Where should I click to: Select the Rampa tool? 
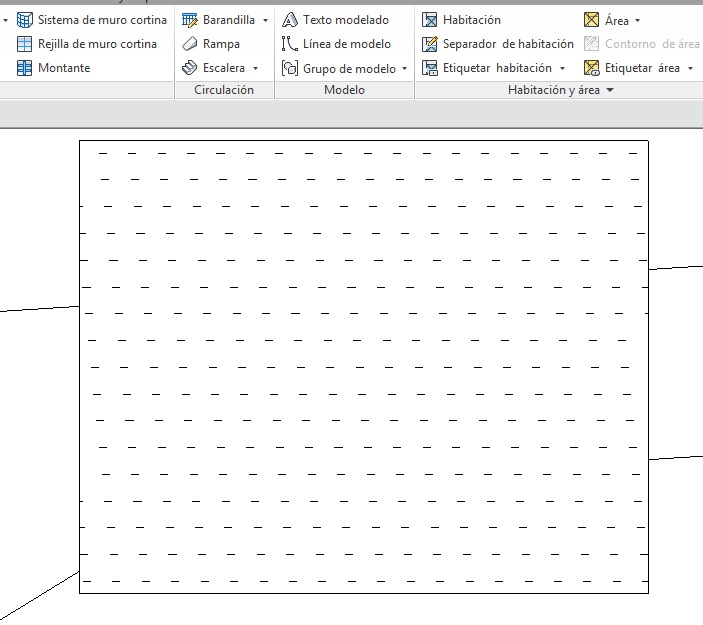[220, 44]
